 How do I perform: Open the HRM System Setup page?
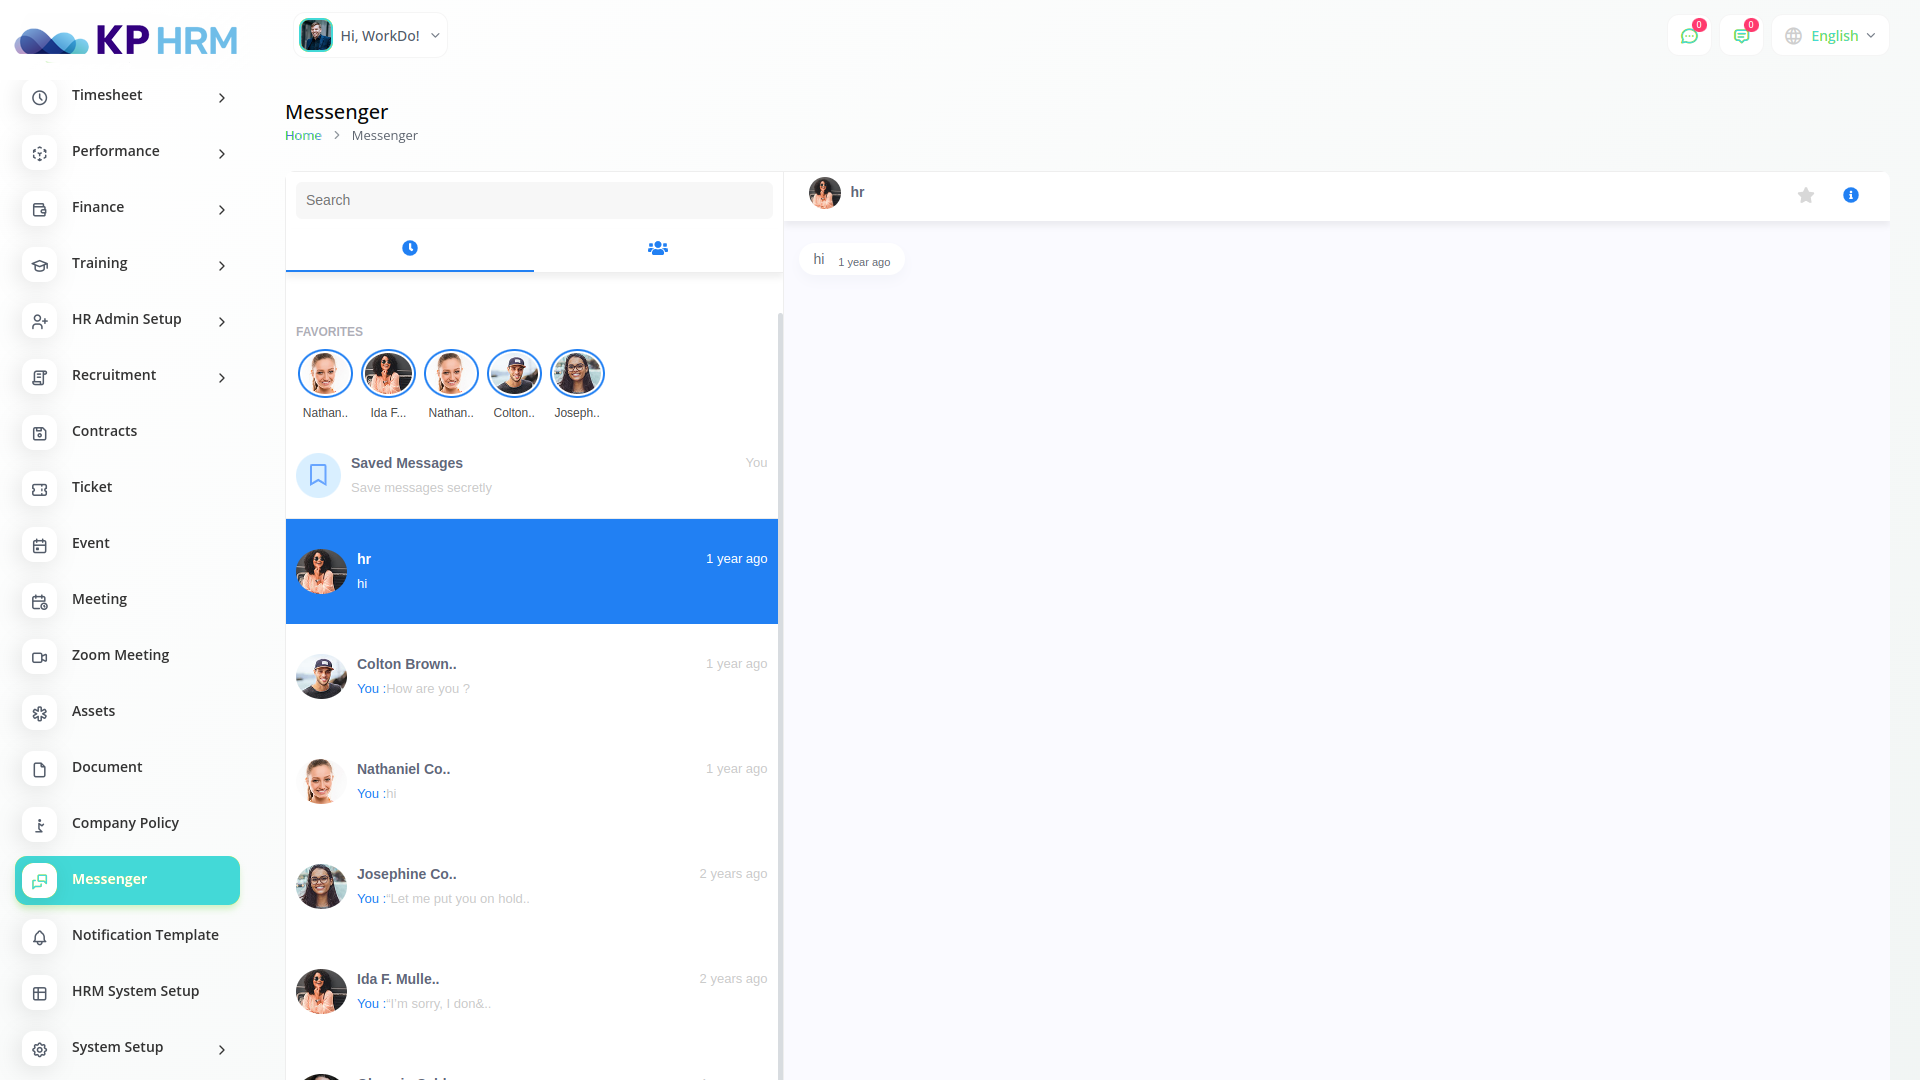(128, 993)
